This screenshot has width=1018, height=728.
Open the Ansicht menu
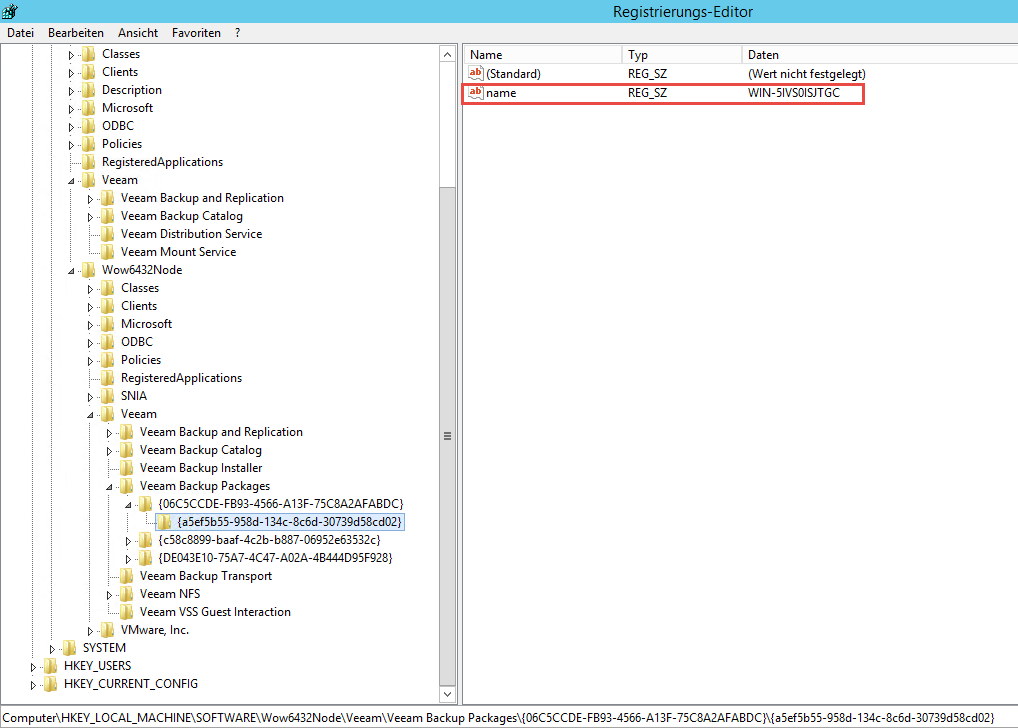(x=138, y=33)
